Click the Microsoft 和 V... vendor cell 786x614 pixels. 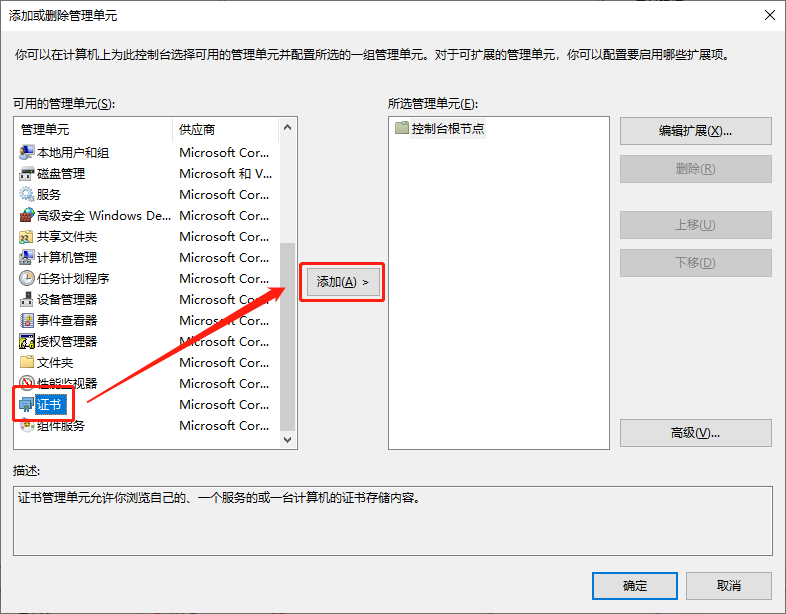point(226,174)
